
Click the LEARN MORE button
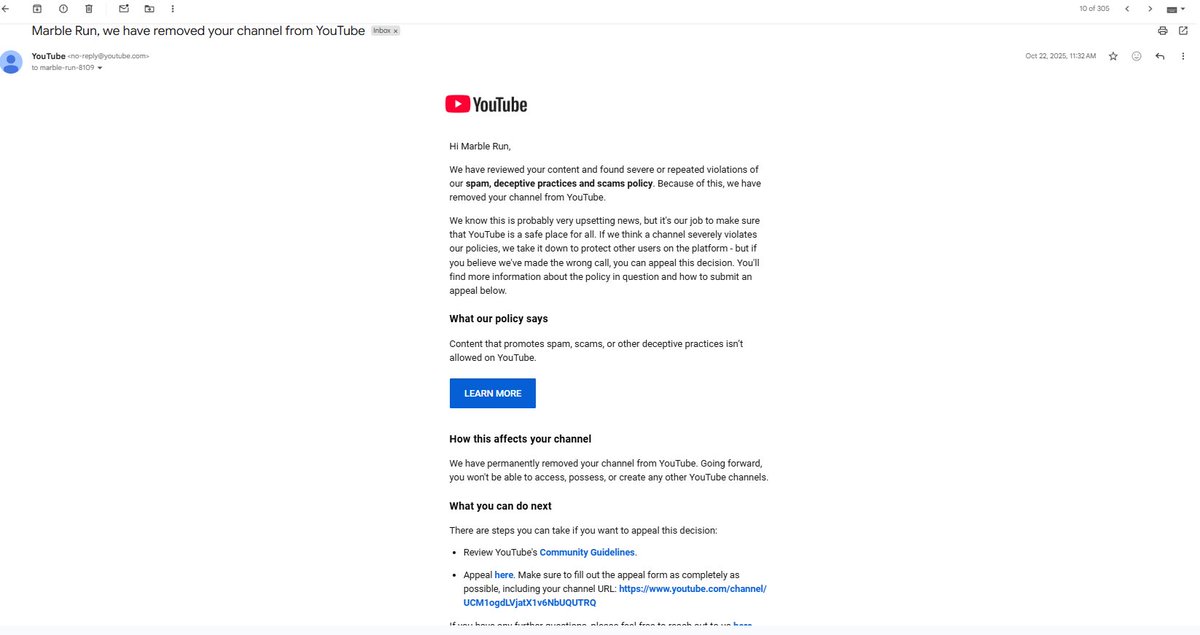point(493,393)
